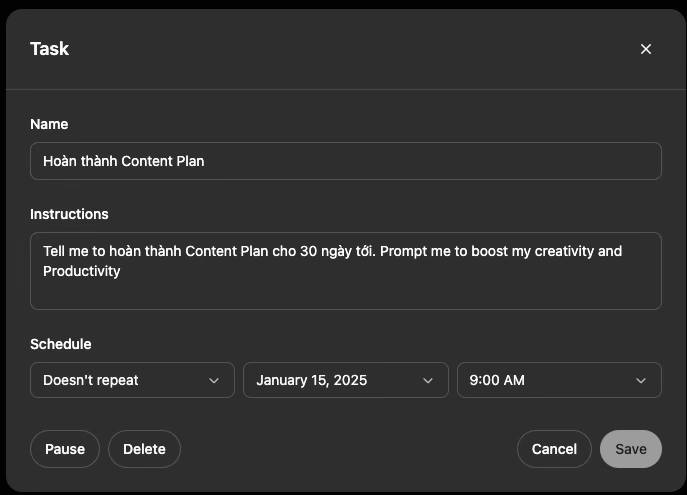Click the chevron arrow beside "Doesn't repeat"
The image size is (687, 495).
coord(213,380)
